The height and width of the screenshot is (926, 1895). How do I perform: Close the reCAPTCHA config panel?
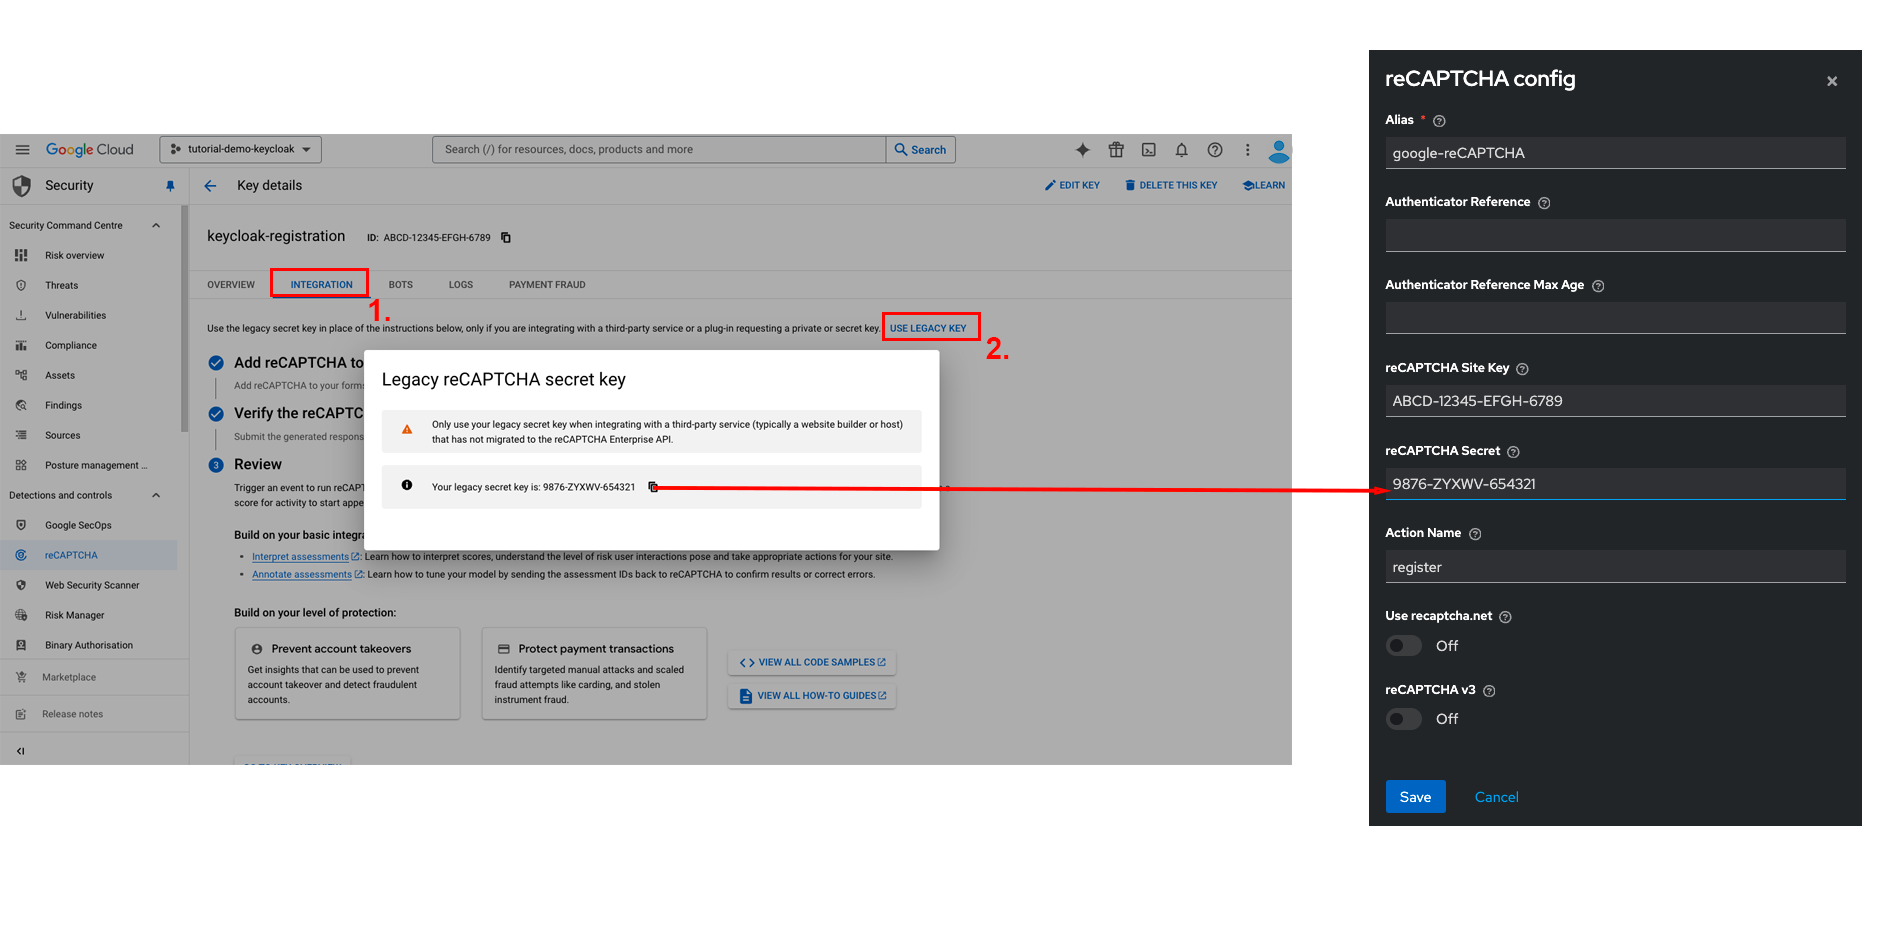[1832, 82]
